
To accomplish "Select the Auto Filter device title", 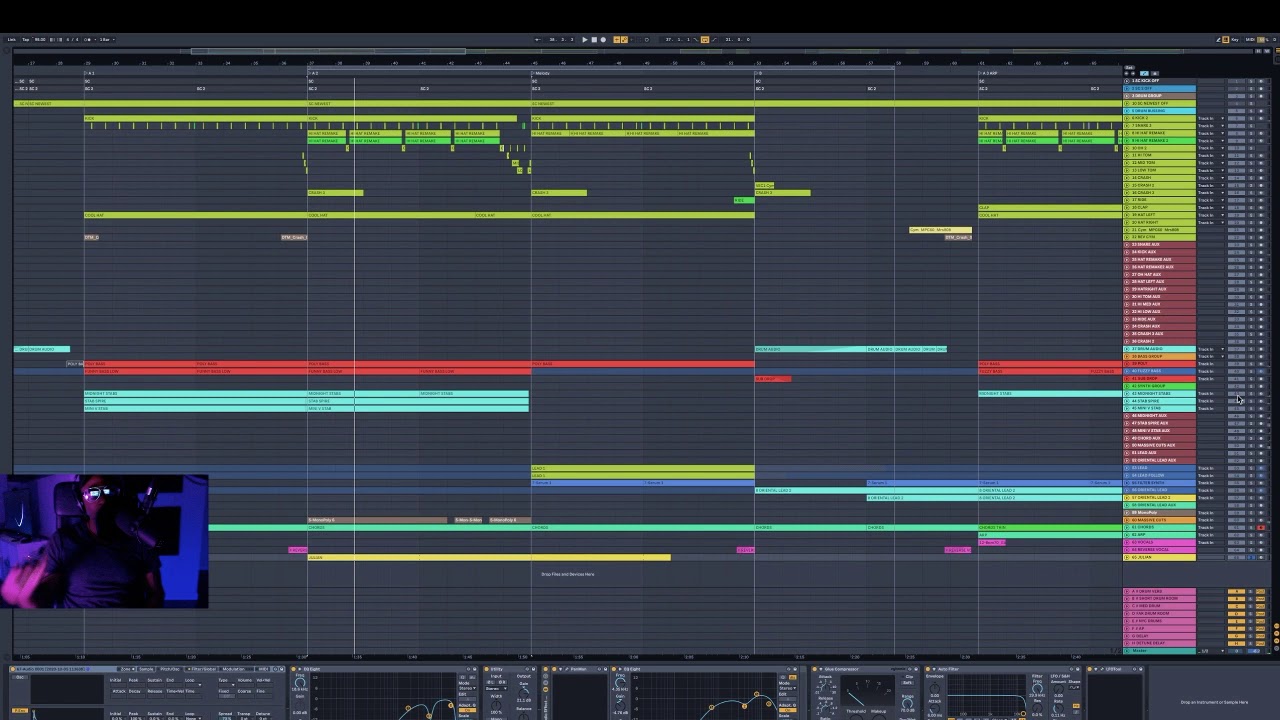I will click(x=949, y=669).
